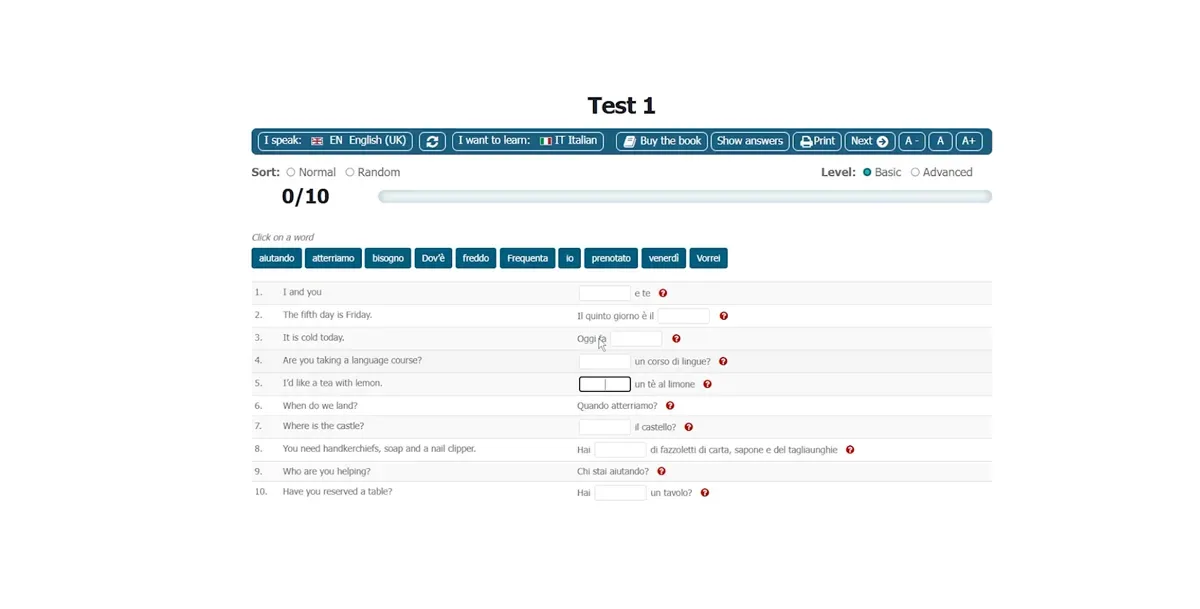Go to the Next test
Image resolution: width=1200 pixels, height=609 pixels.
pos(869,142)
